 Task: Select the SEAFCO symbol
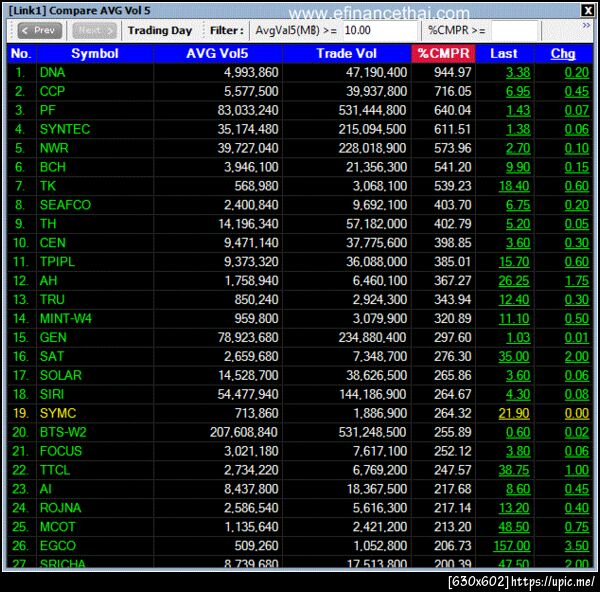pos(65,205)
